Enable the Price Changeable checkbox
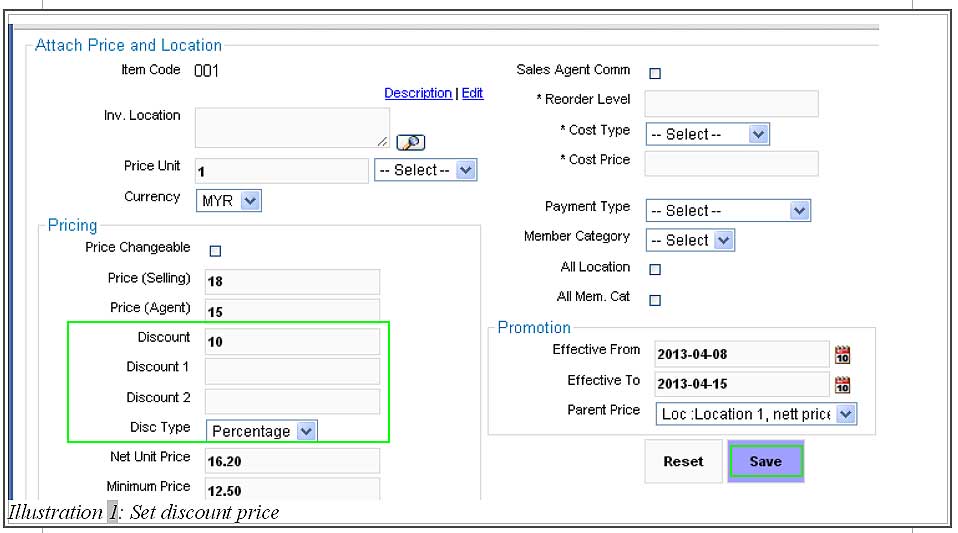Image resolution: width=958 pixels, height=533 pixels. 215,251
